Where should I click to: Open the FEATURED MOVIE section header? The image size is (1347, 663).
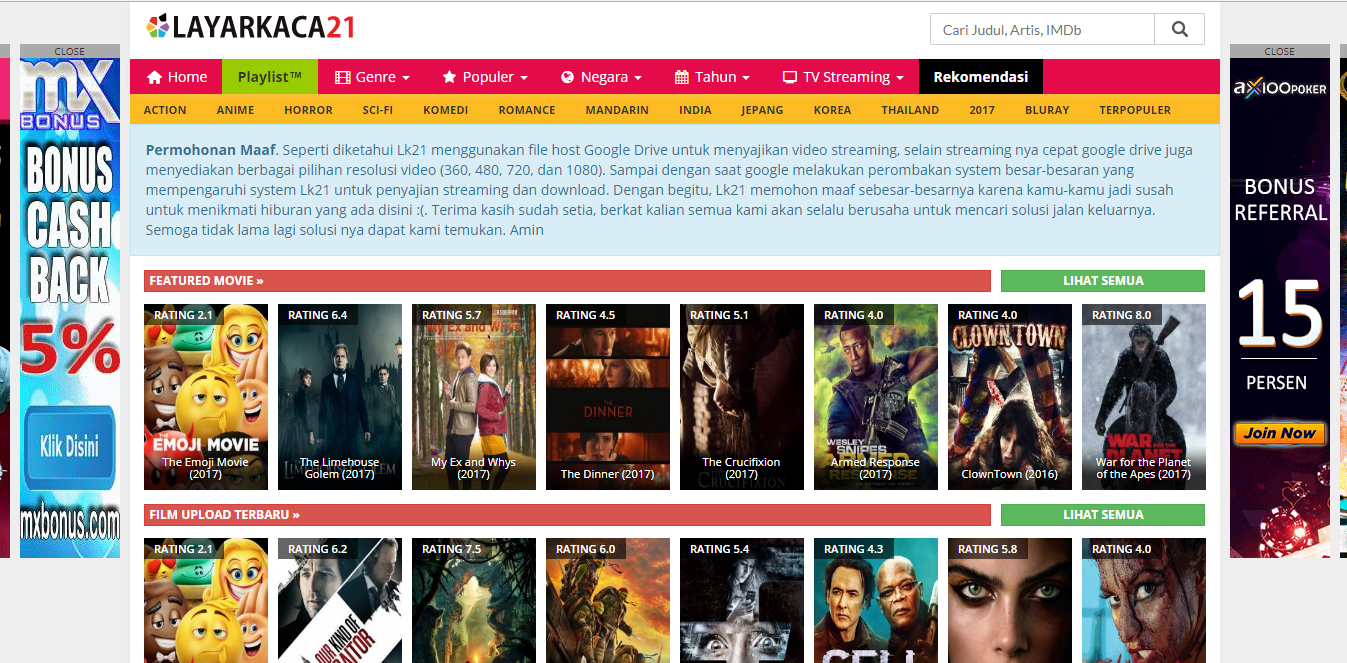coord(567,281)
